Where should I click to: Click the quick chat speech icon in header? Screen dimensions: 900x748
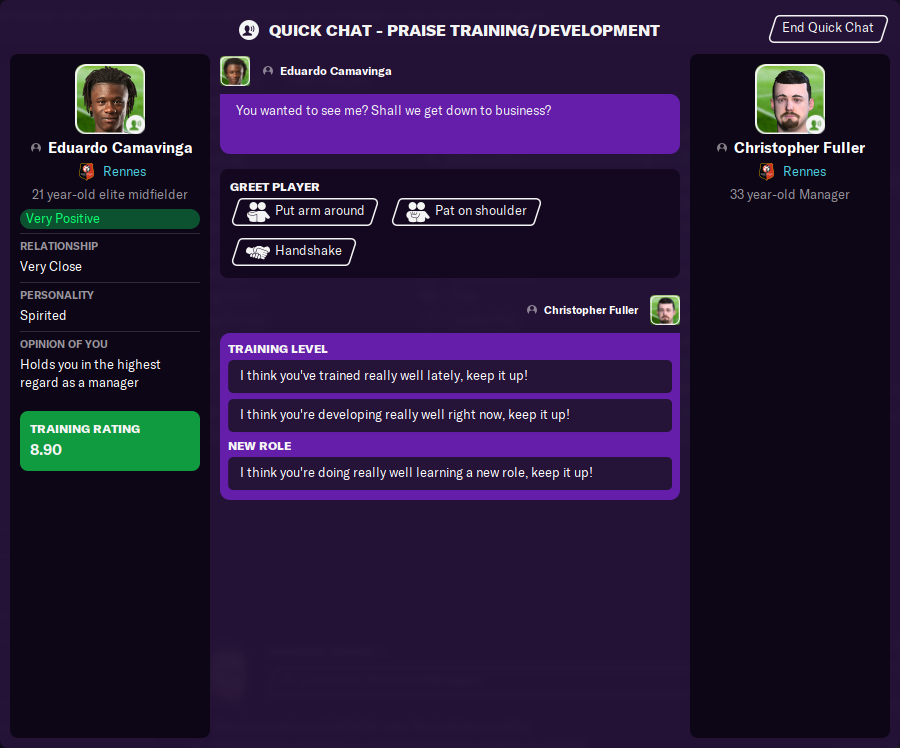249,30
